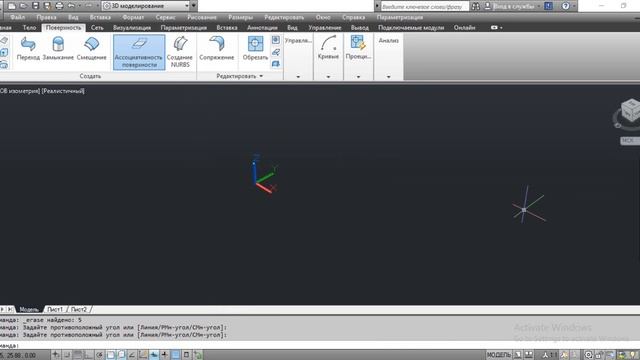Switch to the Сеть ribbon tab
Screen dimensions: 640x360
coord(97,27)
